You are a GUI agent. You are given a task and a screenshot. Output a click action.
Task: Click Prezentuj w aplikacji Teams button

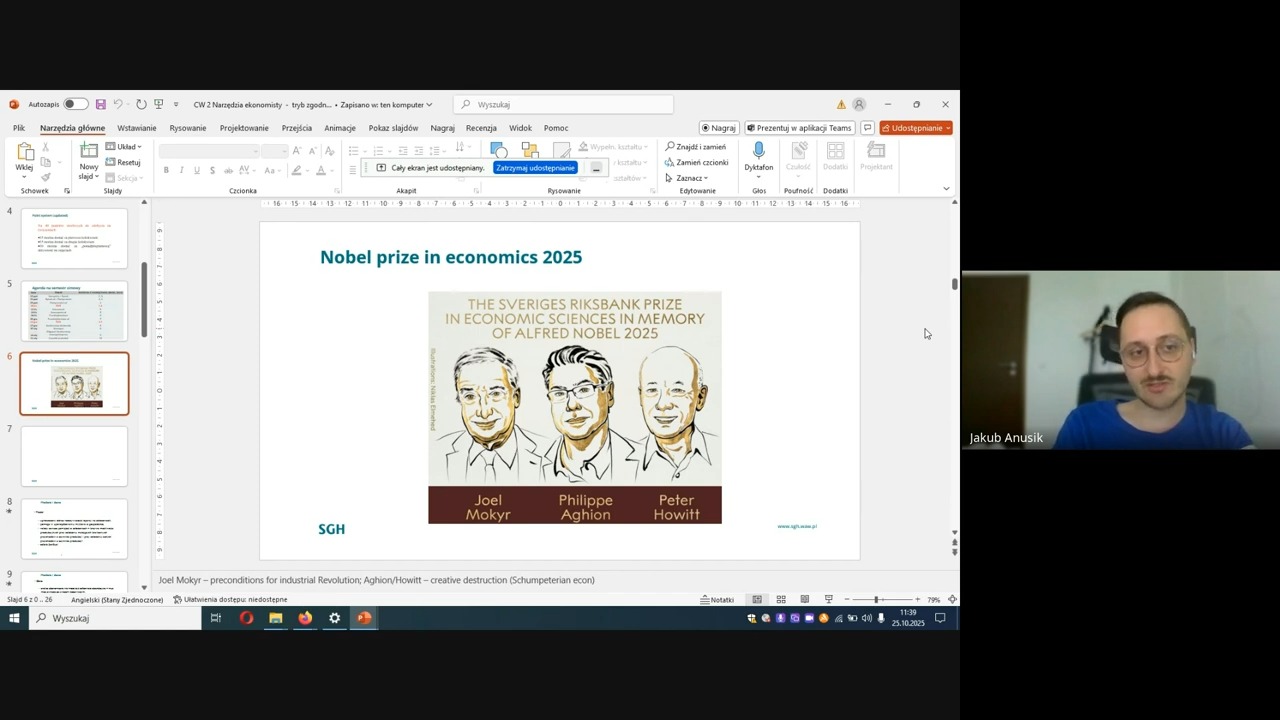click(799, 128)
